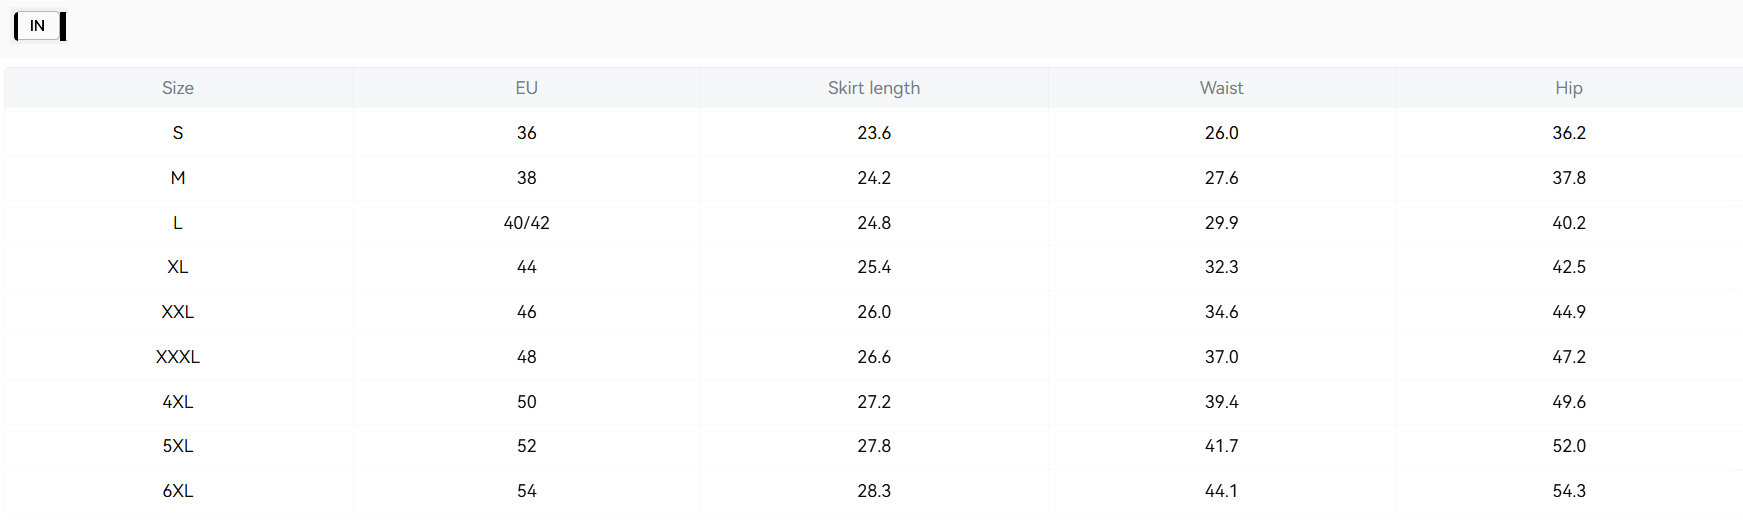Select the size L row label
This screenshot has width=1743, height=520.
coord(178,223)
